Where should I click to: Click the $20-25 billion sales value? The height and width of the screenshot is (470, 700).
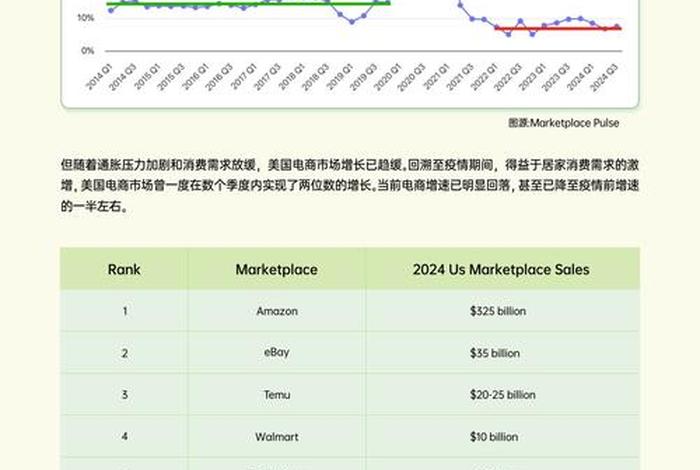503,395
